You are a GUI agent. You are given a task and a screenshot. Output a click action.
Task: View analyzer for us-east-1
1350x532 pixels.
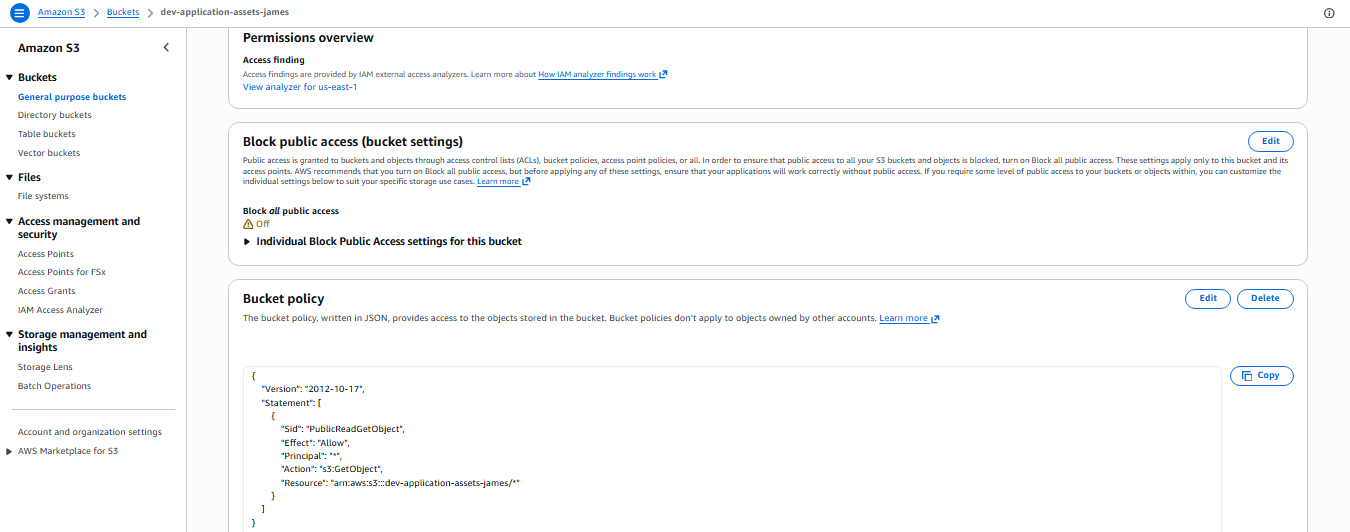pyautogui.click(x=300, y=87)
